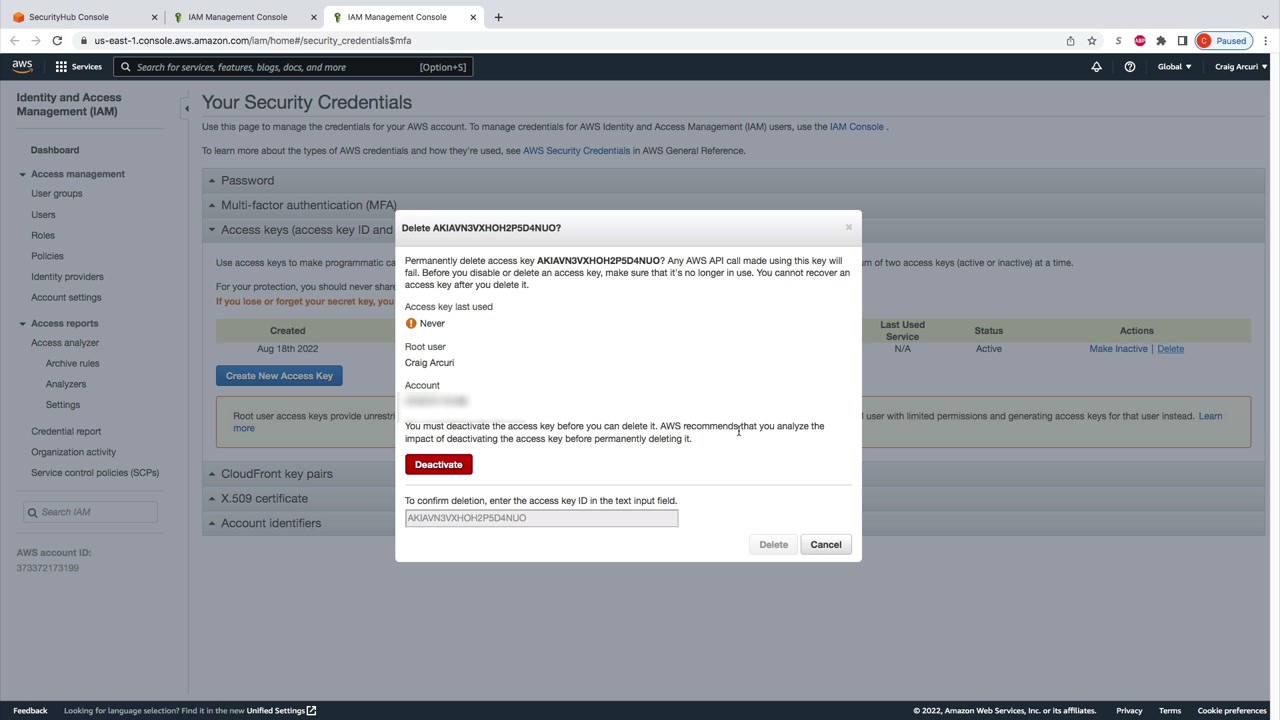Click the Feedback link in the footer
The image size is (1280, 720).
point(30,711)
